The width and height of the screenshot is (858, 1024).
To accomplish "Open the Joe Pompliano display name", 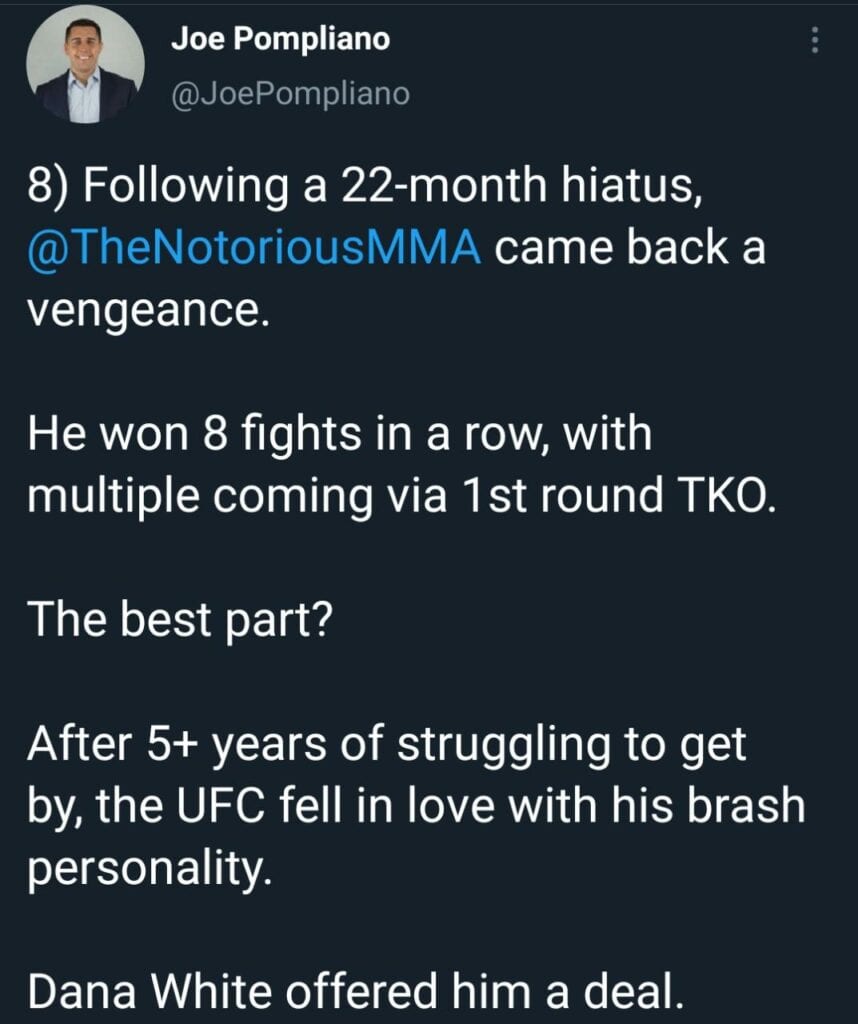I will pyautogui.click(x=280, y=39).
